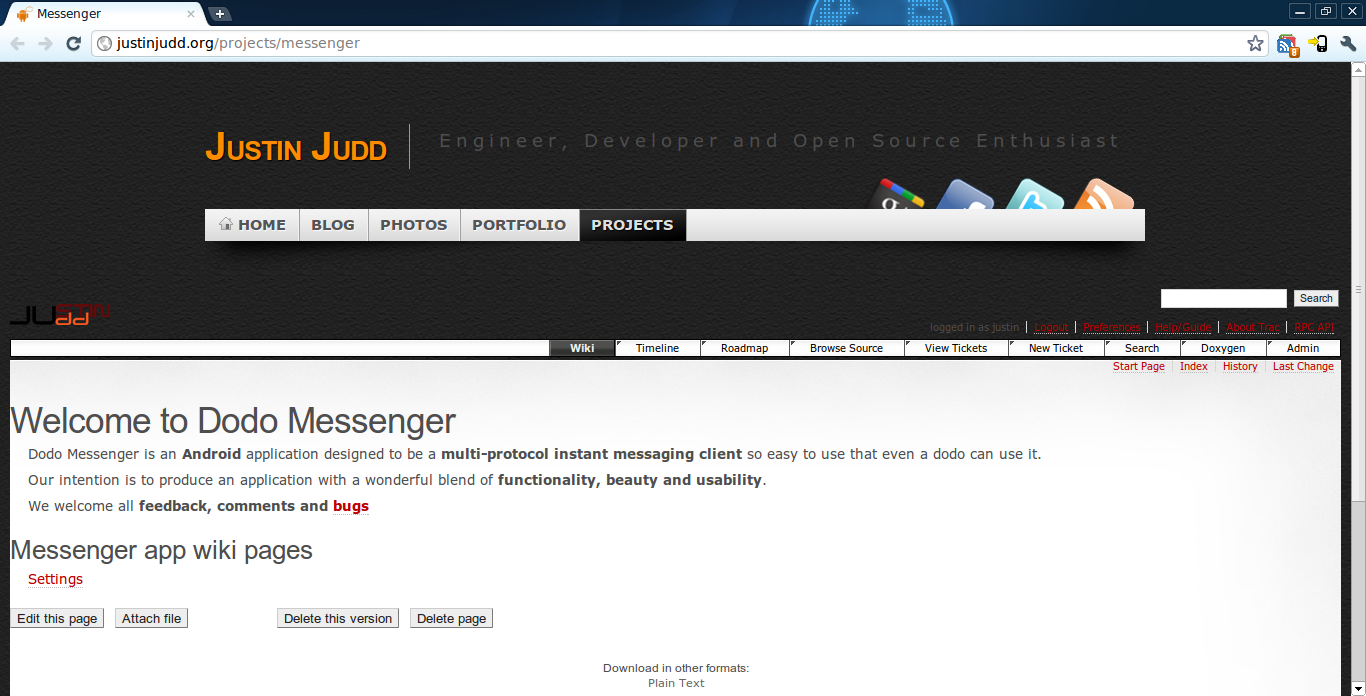Click the Facebook social icon

pos(964,196)
